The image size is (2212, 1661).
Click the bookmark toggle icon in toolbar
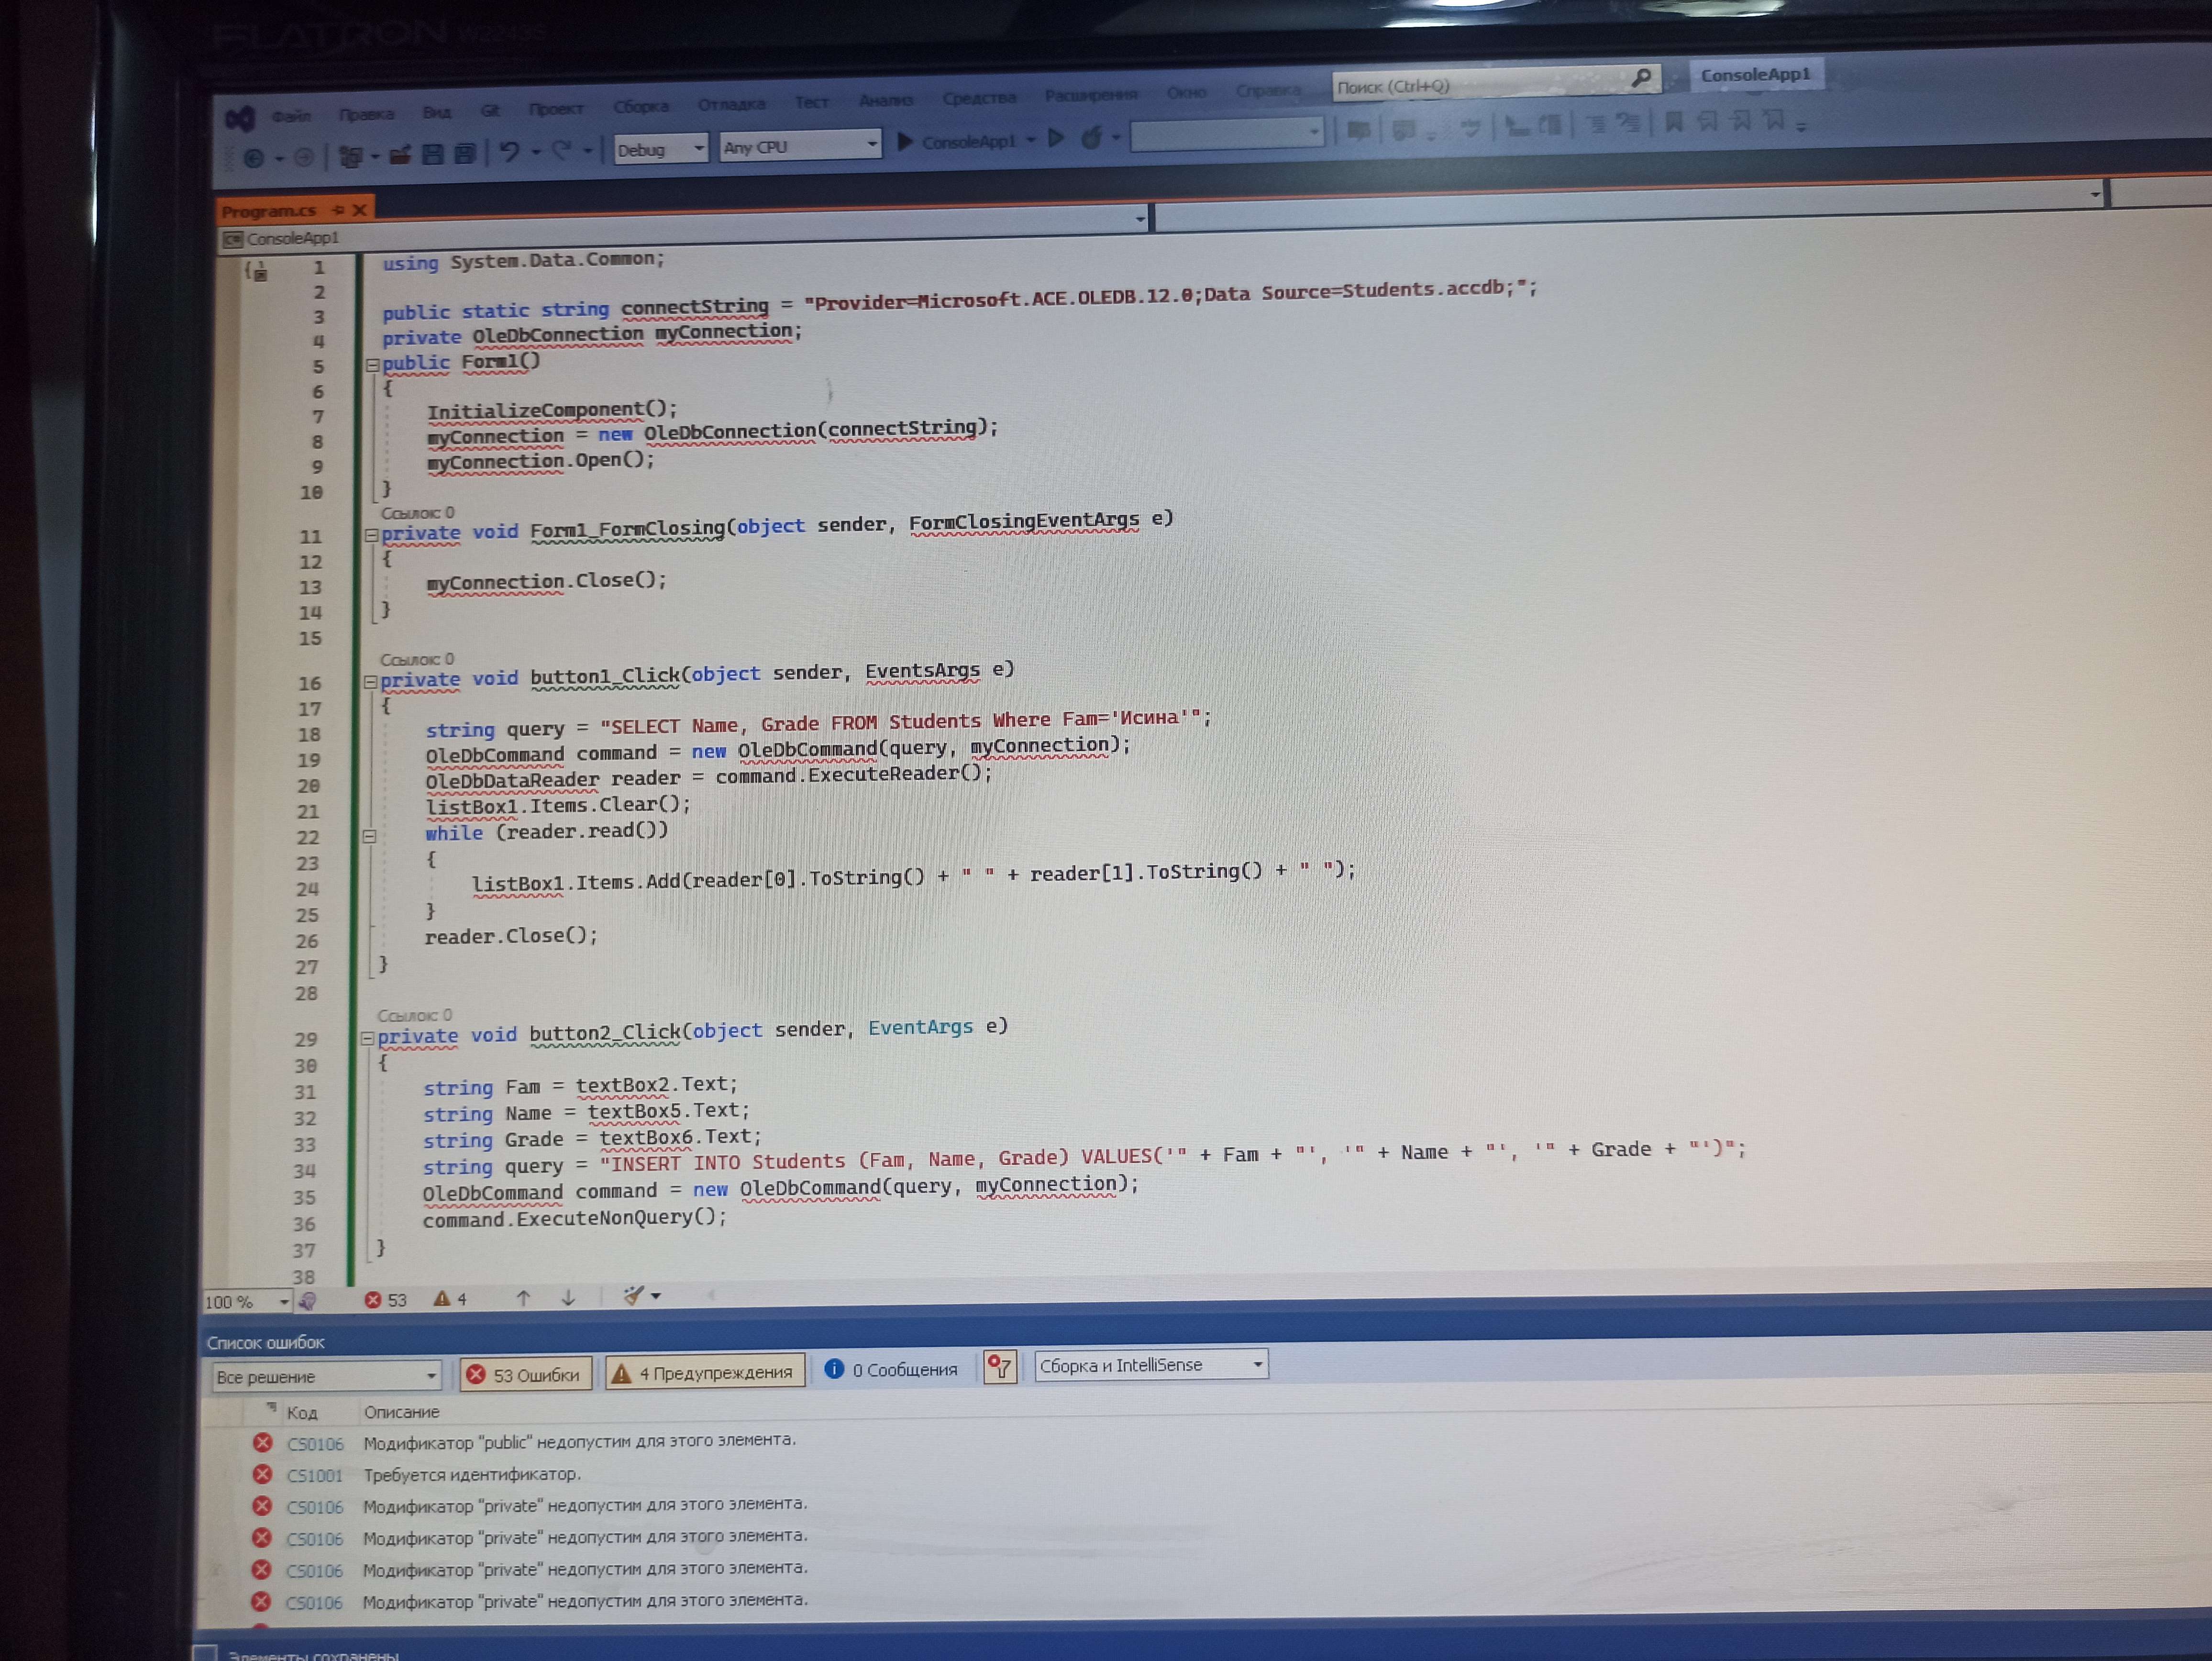(1674, 122)
